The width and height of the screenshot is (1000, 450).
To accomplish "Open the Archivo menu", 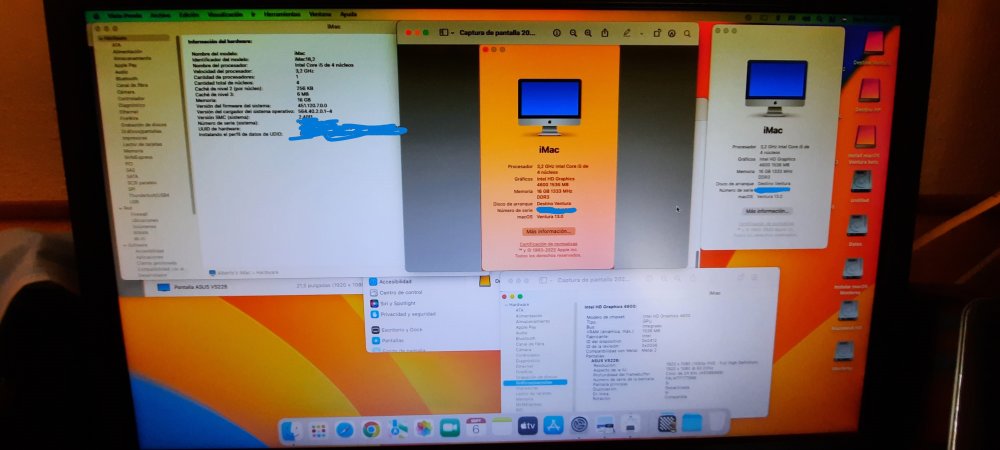I will 161,14.
